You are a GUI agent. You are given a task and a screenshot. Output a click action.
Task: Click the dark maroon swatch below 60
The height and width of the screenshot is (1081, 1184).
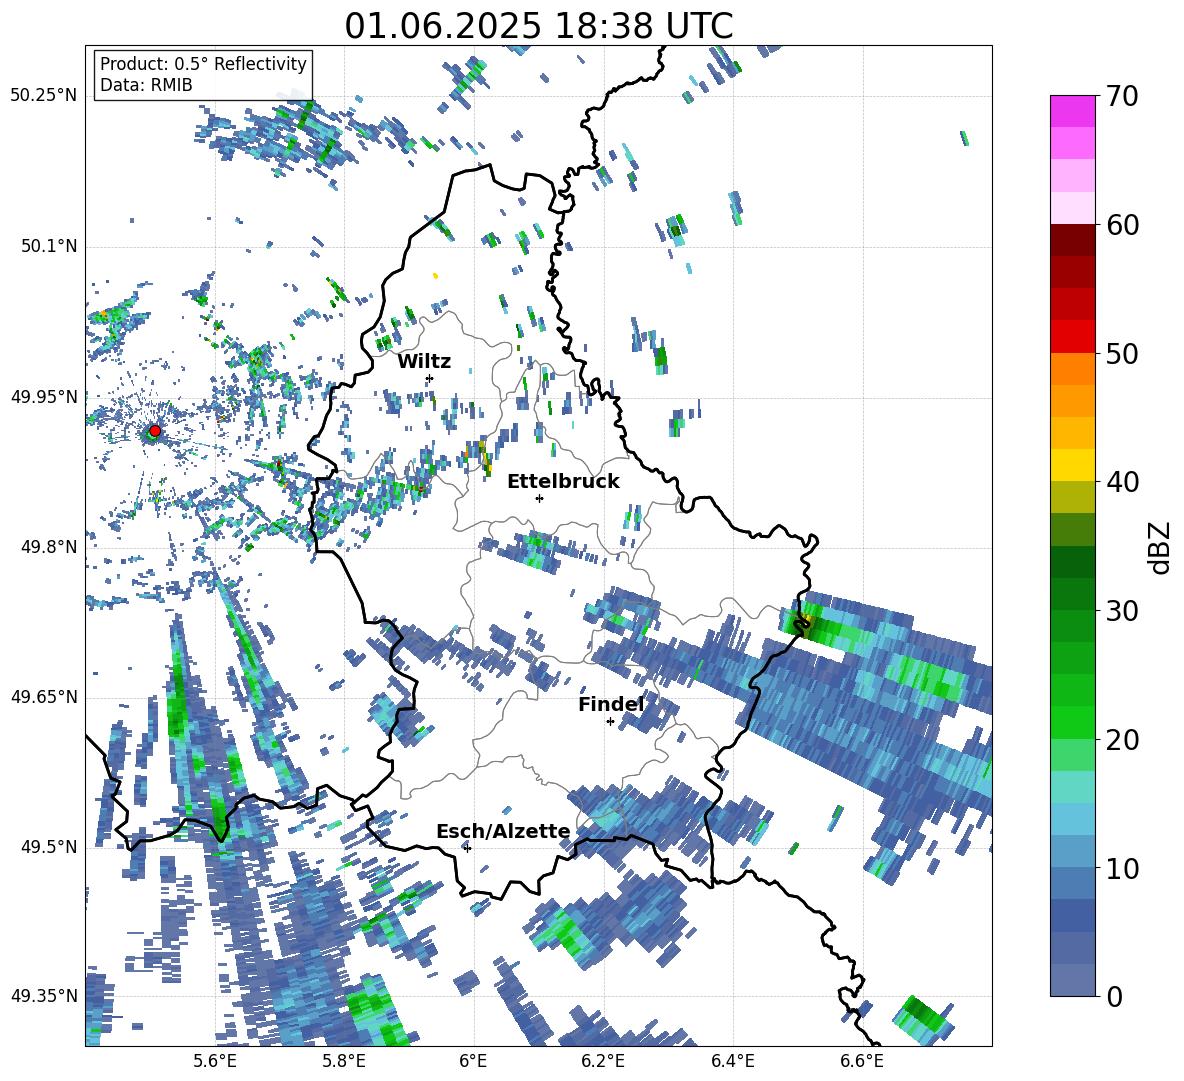[x=1072, y=240]
